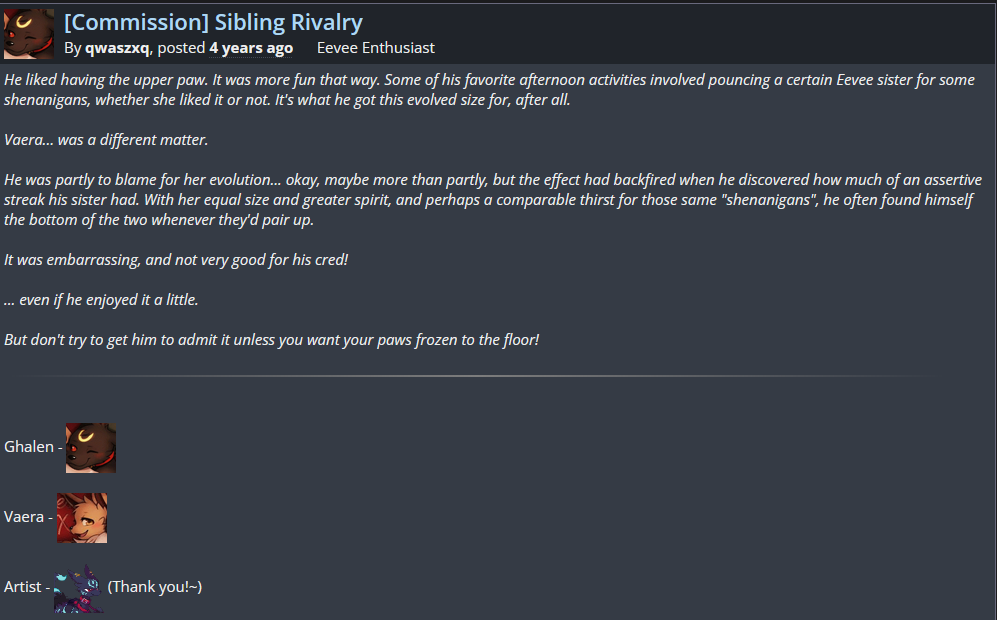Click the line "It was embarrassing"
This screenshot has width=997, height=620.
coord(175,260)
